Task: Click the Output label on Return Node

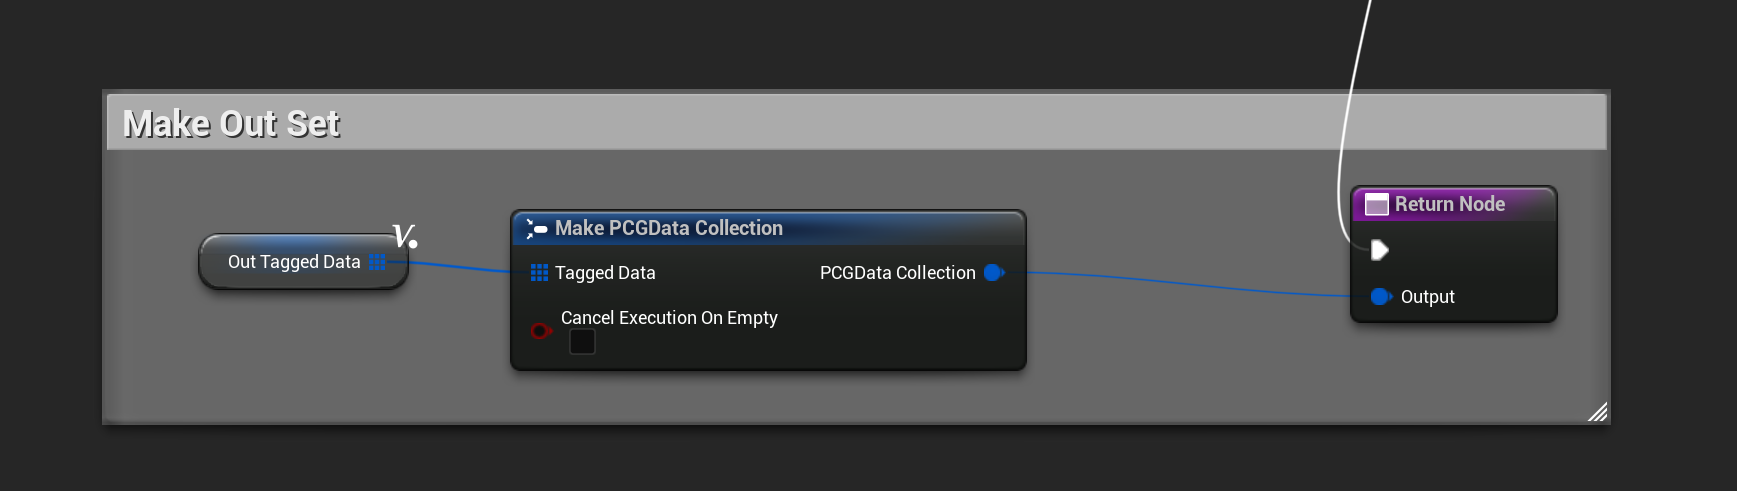Action: tap(1427, 297)
